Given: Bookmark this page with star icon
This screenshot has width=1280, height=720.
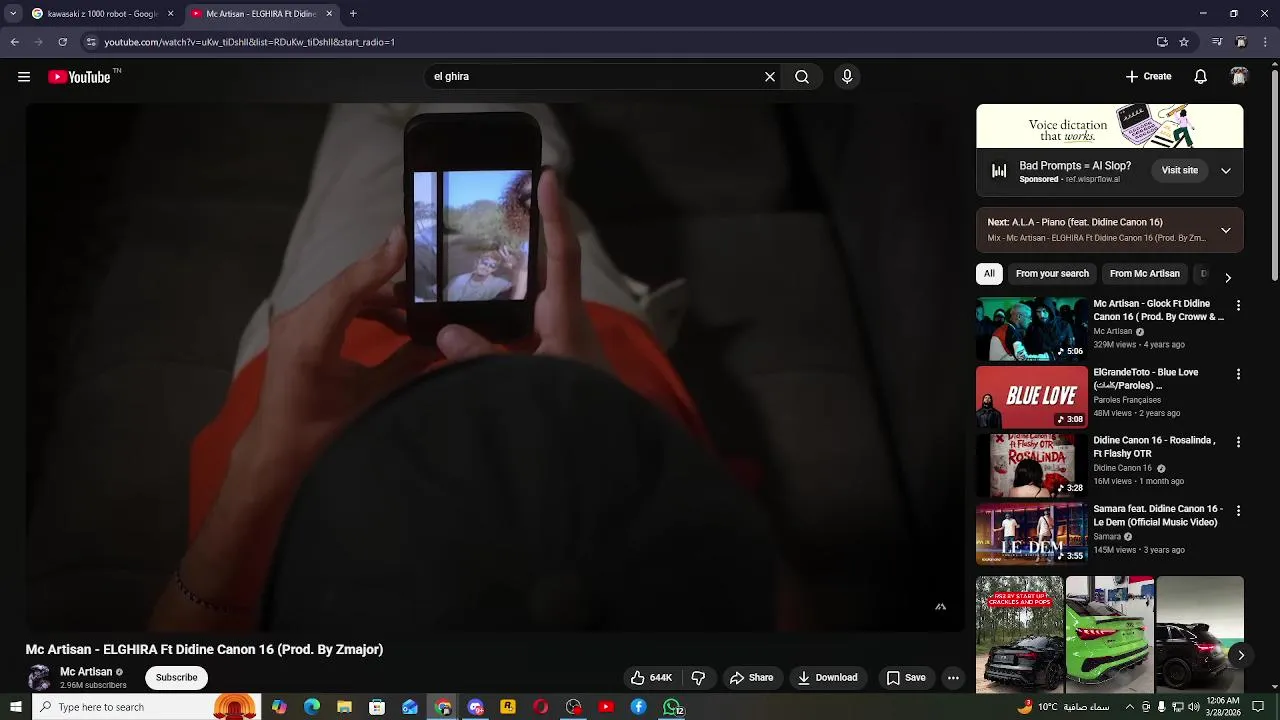Looking at the screenshot, I should (1184, 42).
